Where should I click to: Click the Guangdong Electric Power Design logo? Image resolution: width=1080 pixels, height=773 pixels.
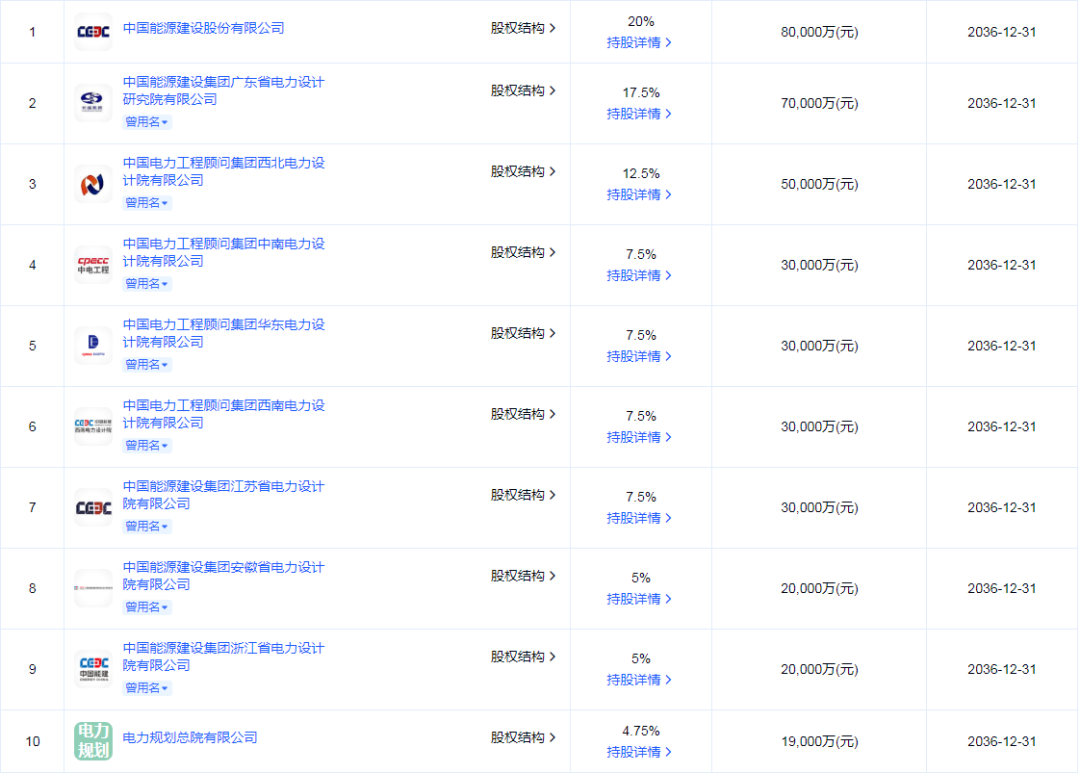(x=93, y=103)
